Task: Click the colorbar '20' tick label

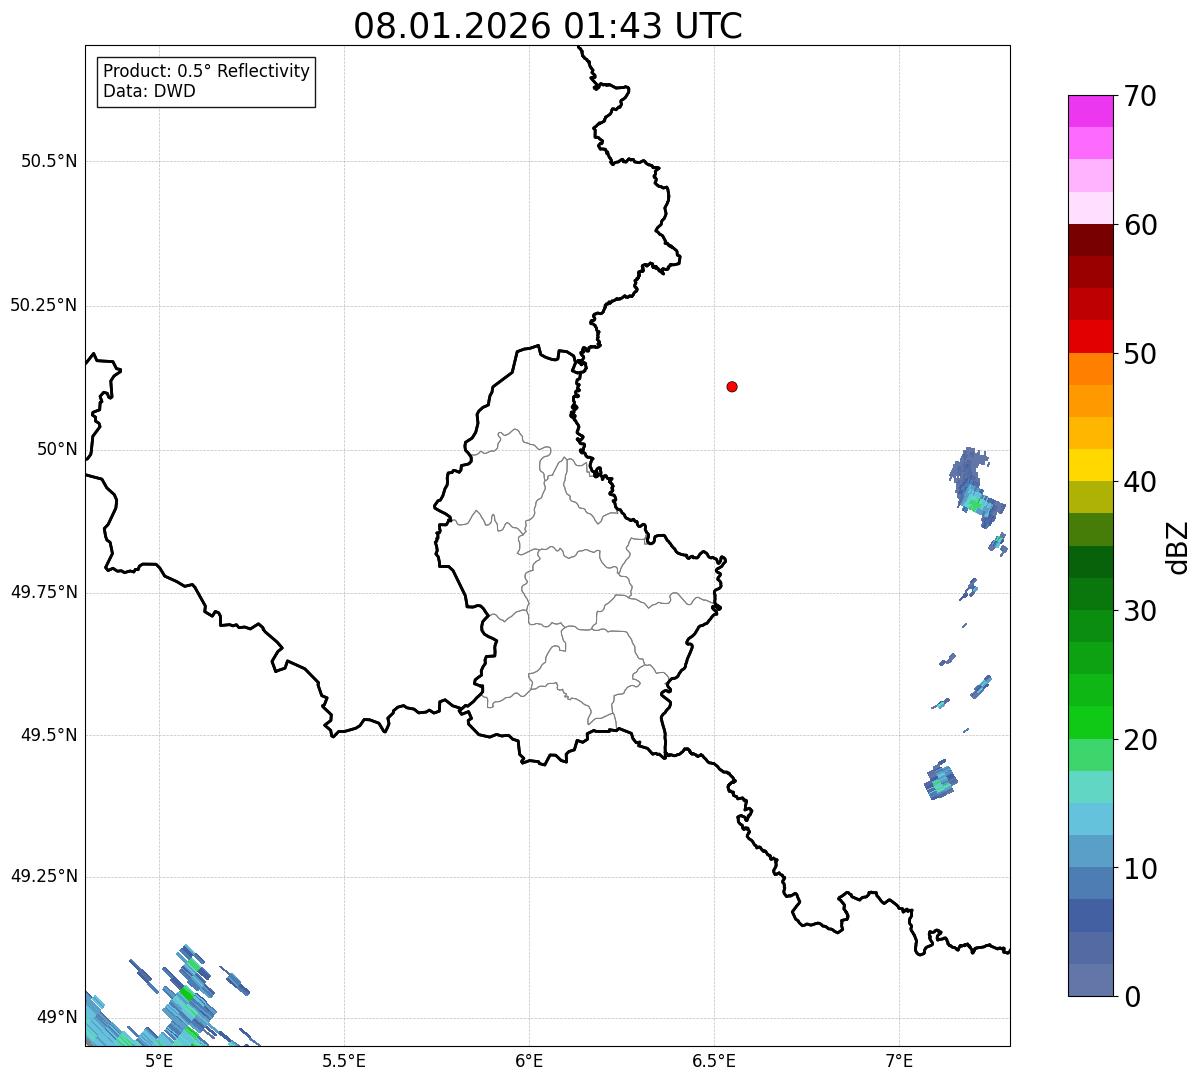Action: coord(1140,740)
